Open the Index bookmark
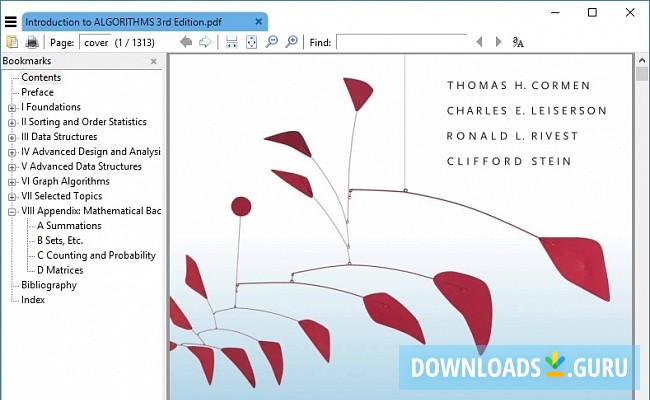 (33, 300)
